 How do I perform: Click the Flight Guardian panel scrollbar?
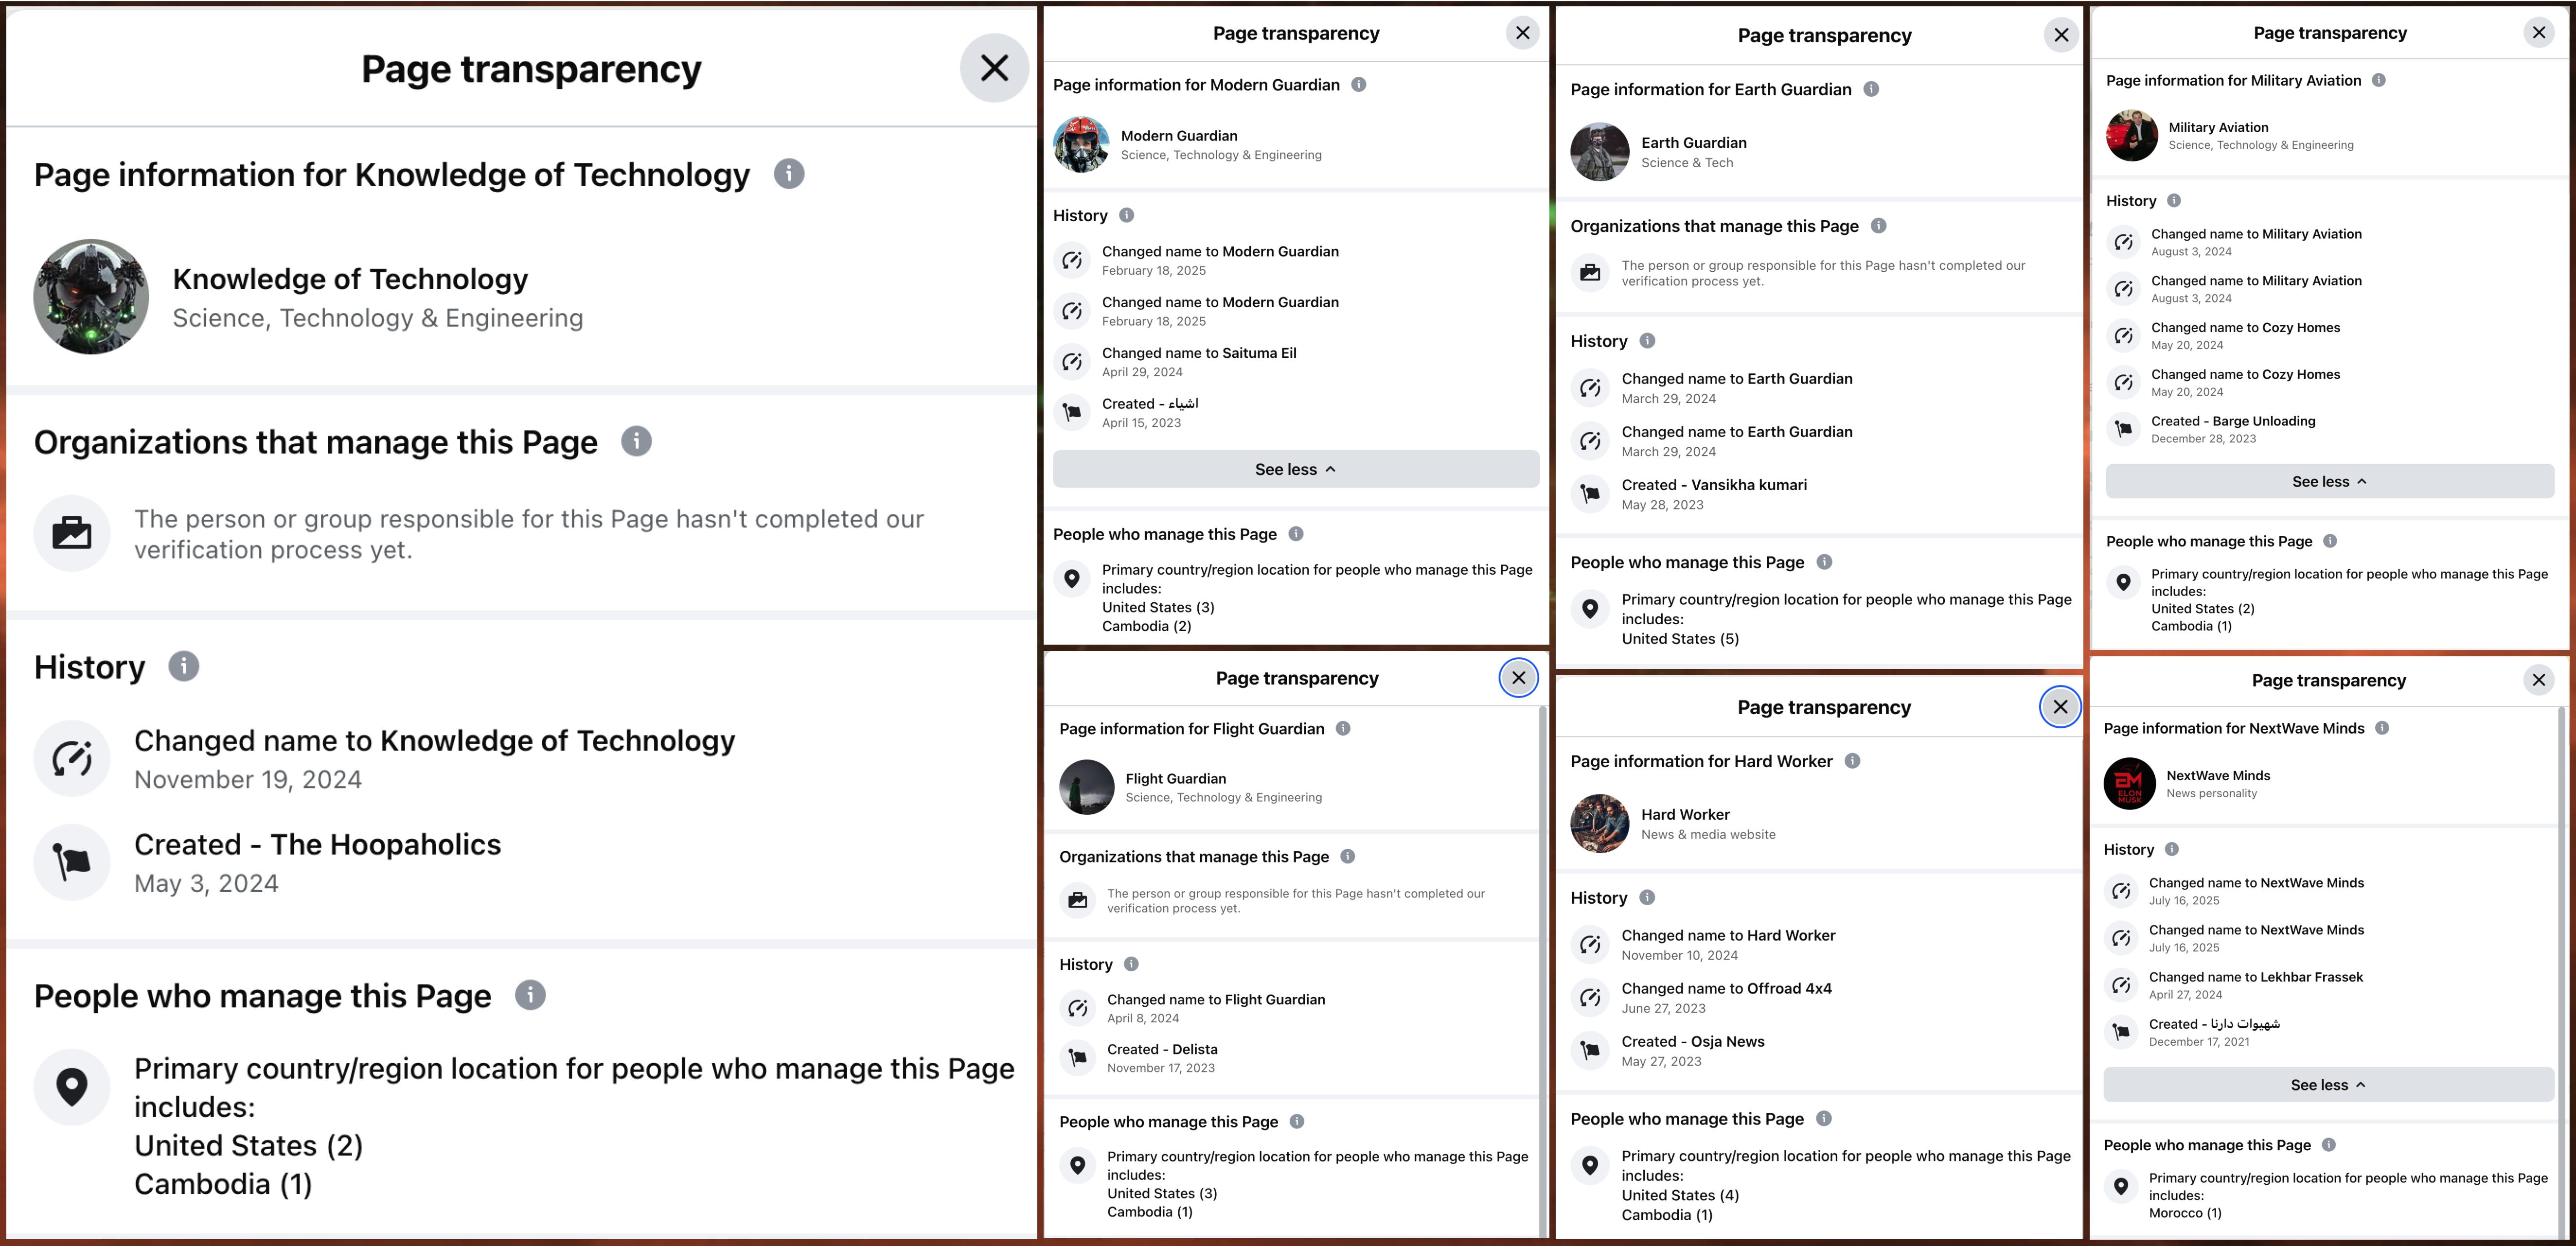coord(1542,970)
